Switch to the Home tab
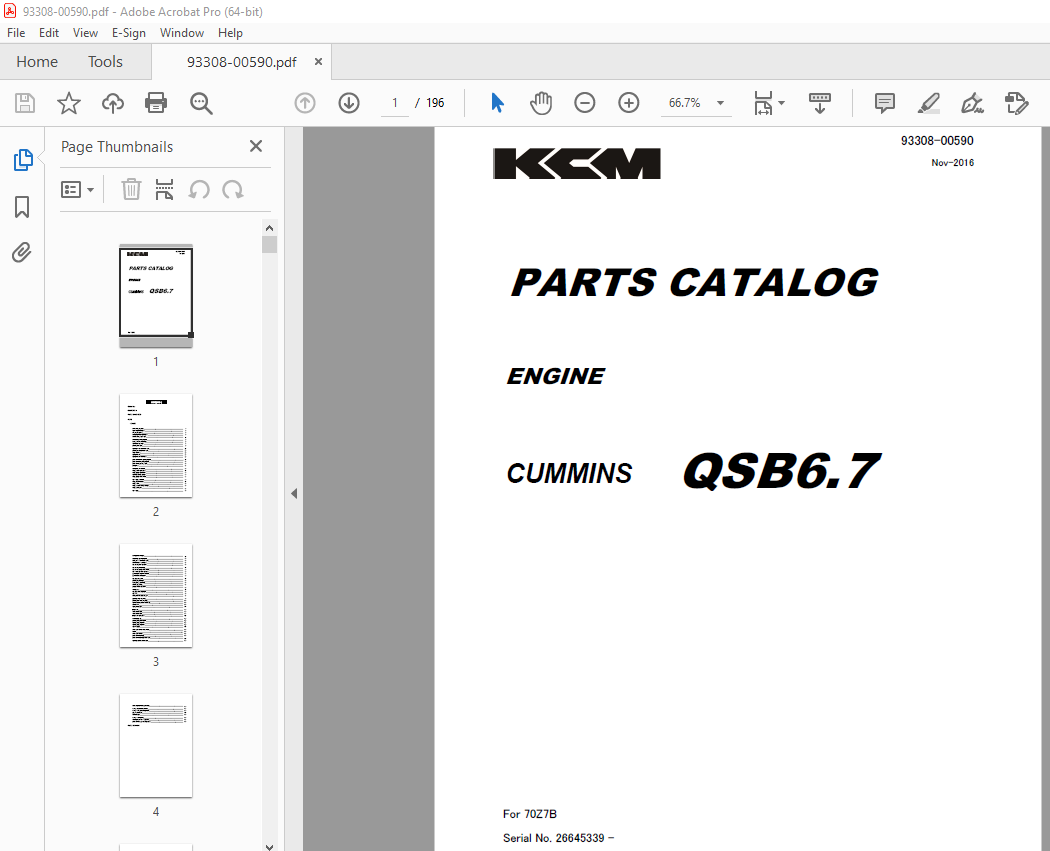This screenshot has width=1050, height=851. [x=37, y=62]
